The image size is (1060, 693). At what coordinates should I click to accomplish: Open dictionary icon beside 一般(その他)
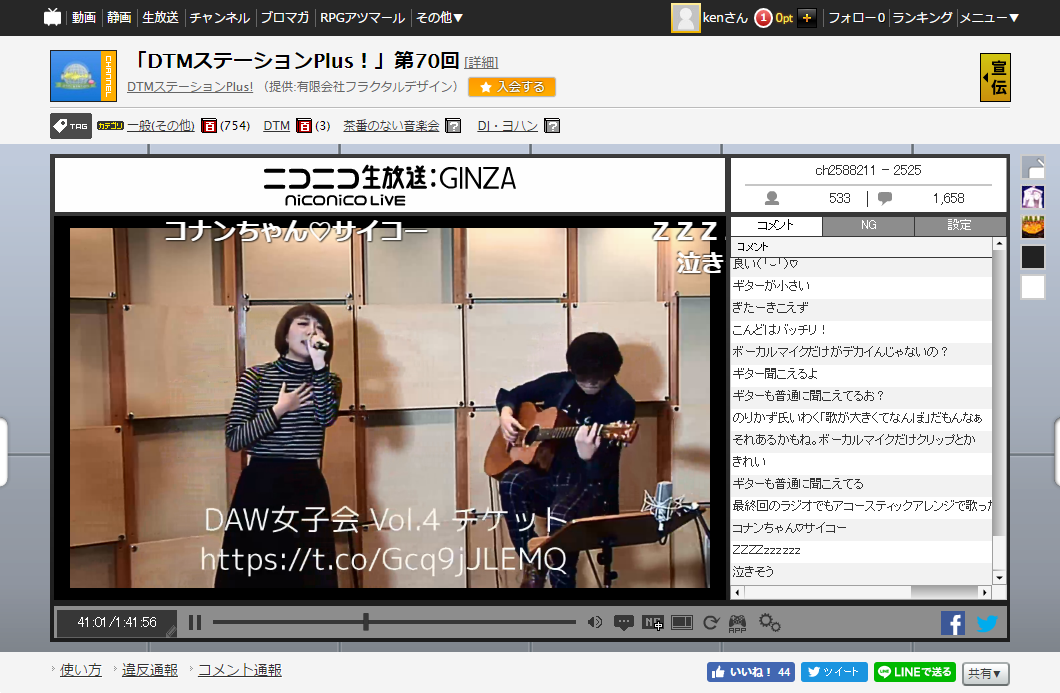[209, 126]
